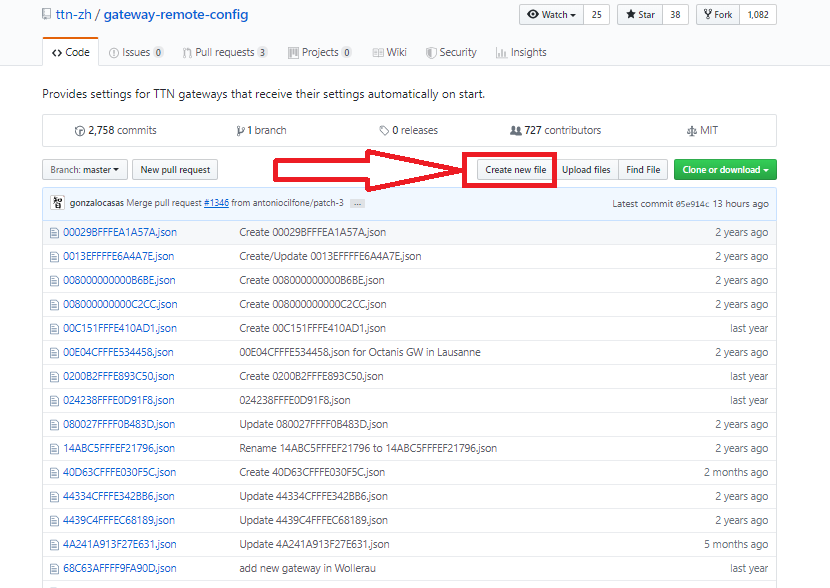Screen dimensions: 830x588
Task: Click file icon for 00029BFFFEA1A57A.json
Action: [x=54, y=233]
